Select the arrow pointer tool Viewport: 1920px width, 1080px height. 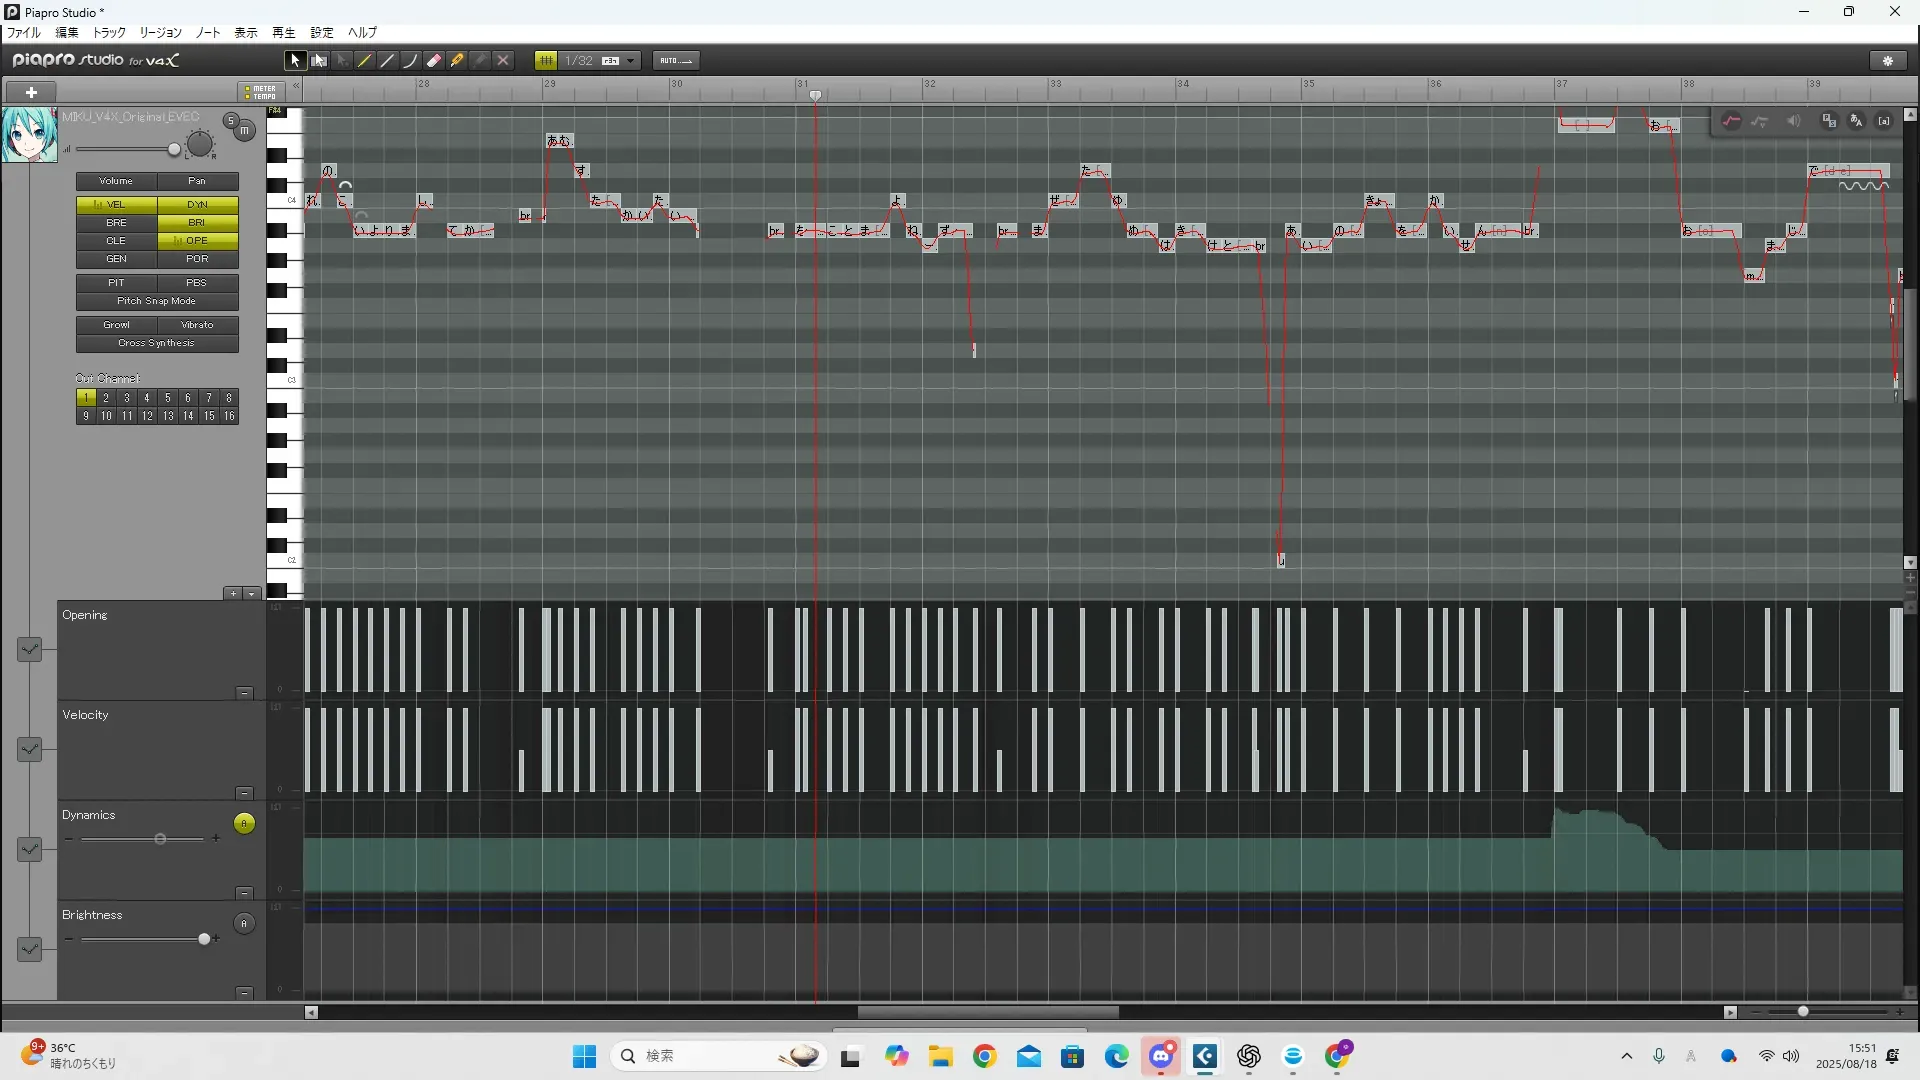point(294,61)
